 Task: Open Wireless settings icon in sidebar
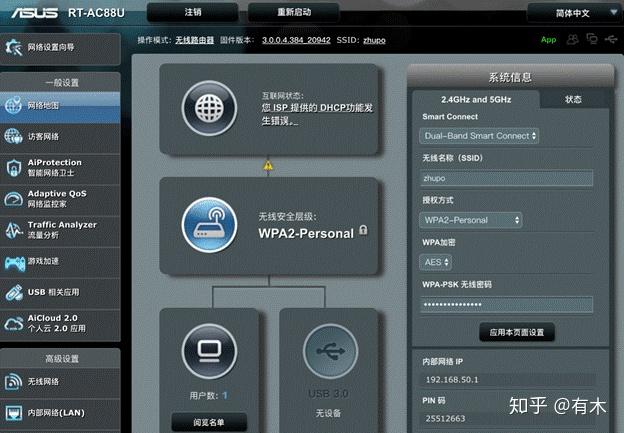14,381
